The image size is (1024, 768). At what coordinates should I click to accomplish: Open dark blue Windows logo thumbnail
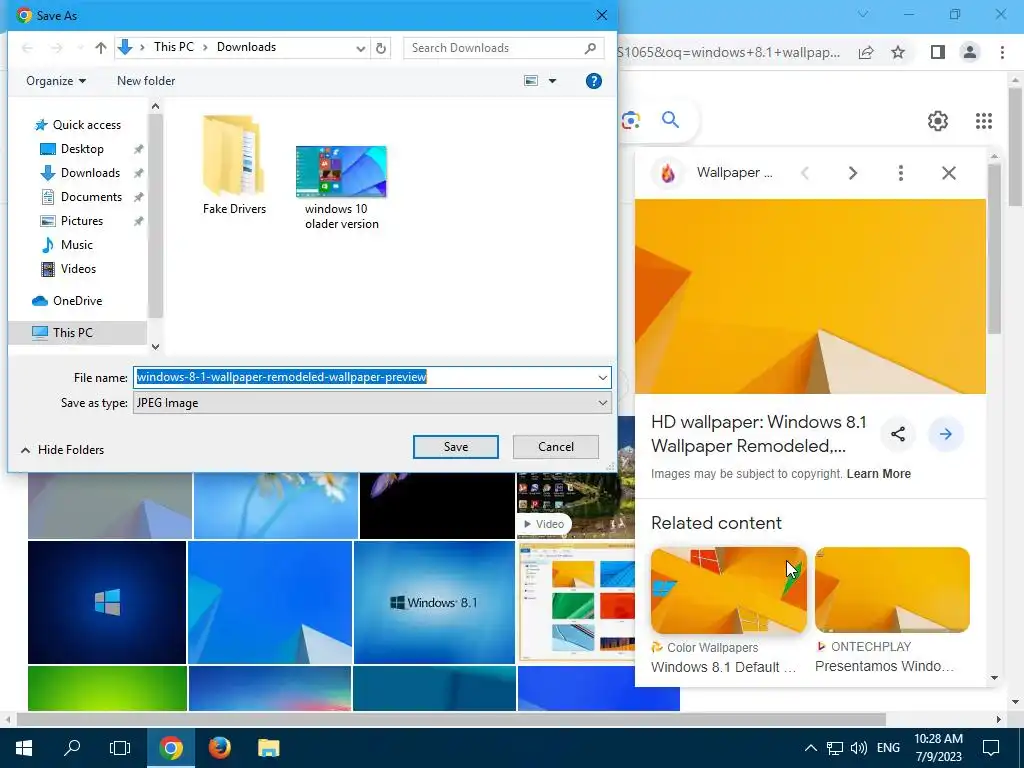[x=107, y=602]
